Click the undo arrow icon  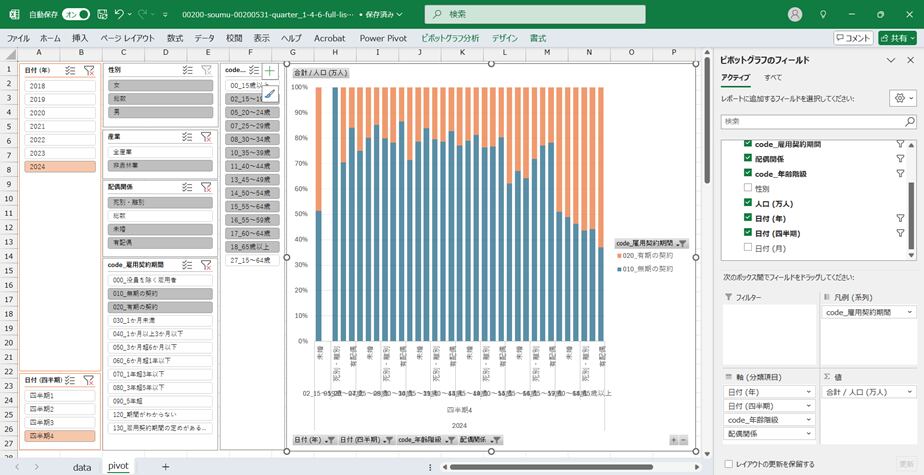pos(120,14)
